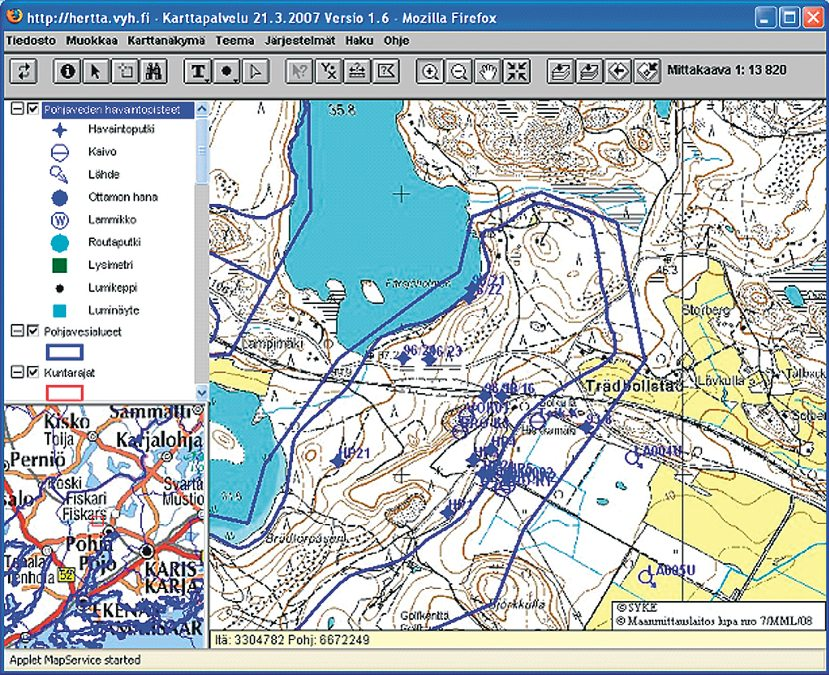Collapse the Pohjavesialueet legend group
This screenshot has height=675, width=829.
pyautogui.click(x=17, y=331)
